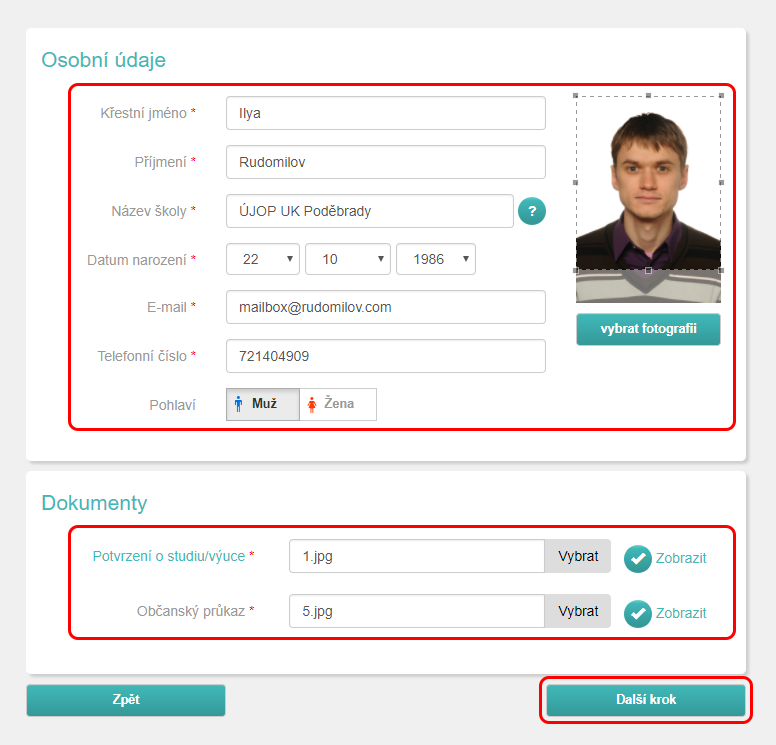The image size is (776, 745).
Task: Focus the Křestní jméno field with Ilya
Action: coord(386,113)
